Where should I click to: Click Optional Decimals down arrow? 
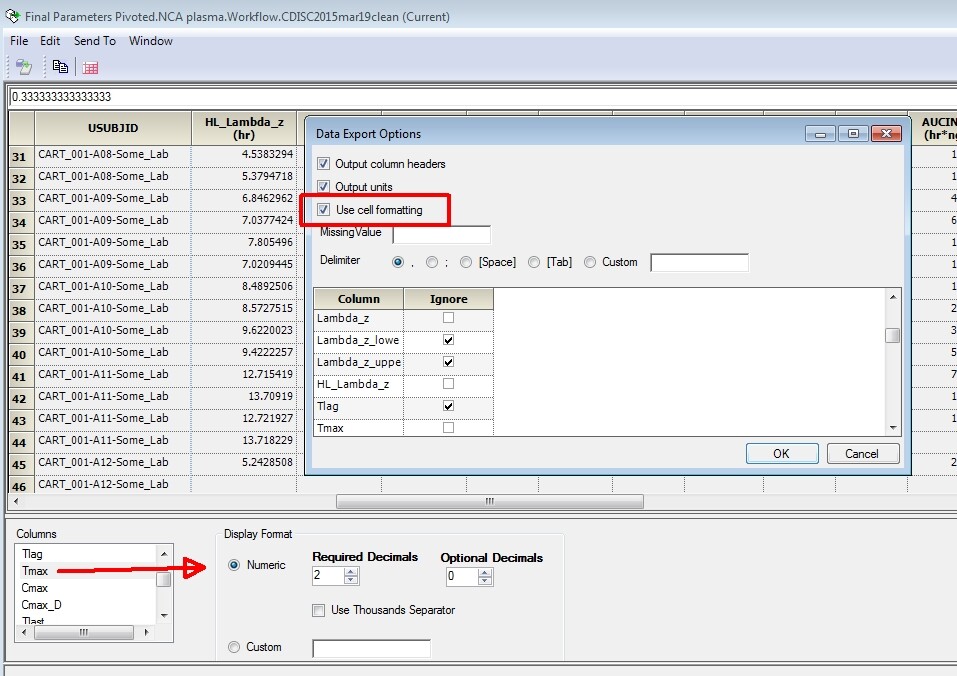485,580
